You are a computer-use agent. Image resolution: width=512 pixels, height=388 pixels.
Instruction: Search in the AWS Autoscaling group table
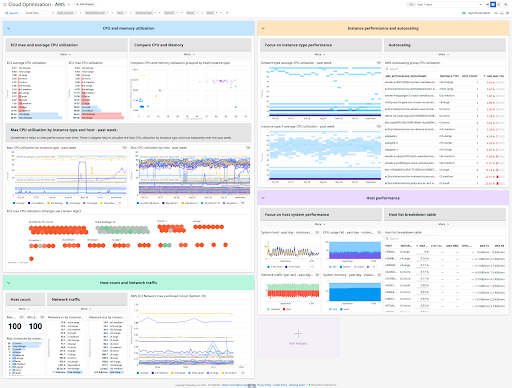click(x=411, y=69)
